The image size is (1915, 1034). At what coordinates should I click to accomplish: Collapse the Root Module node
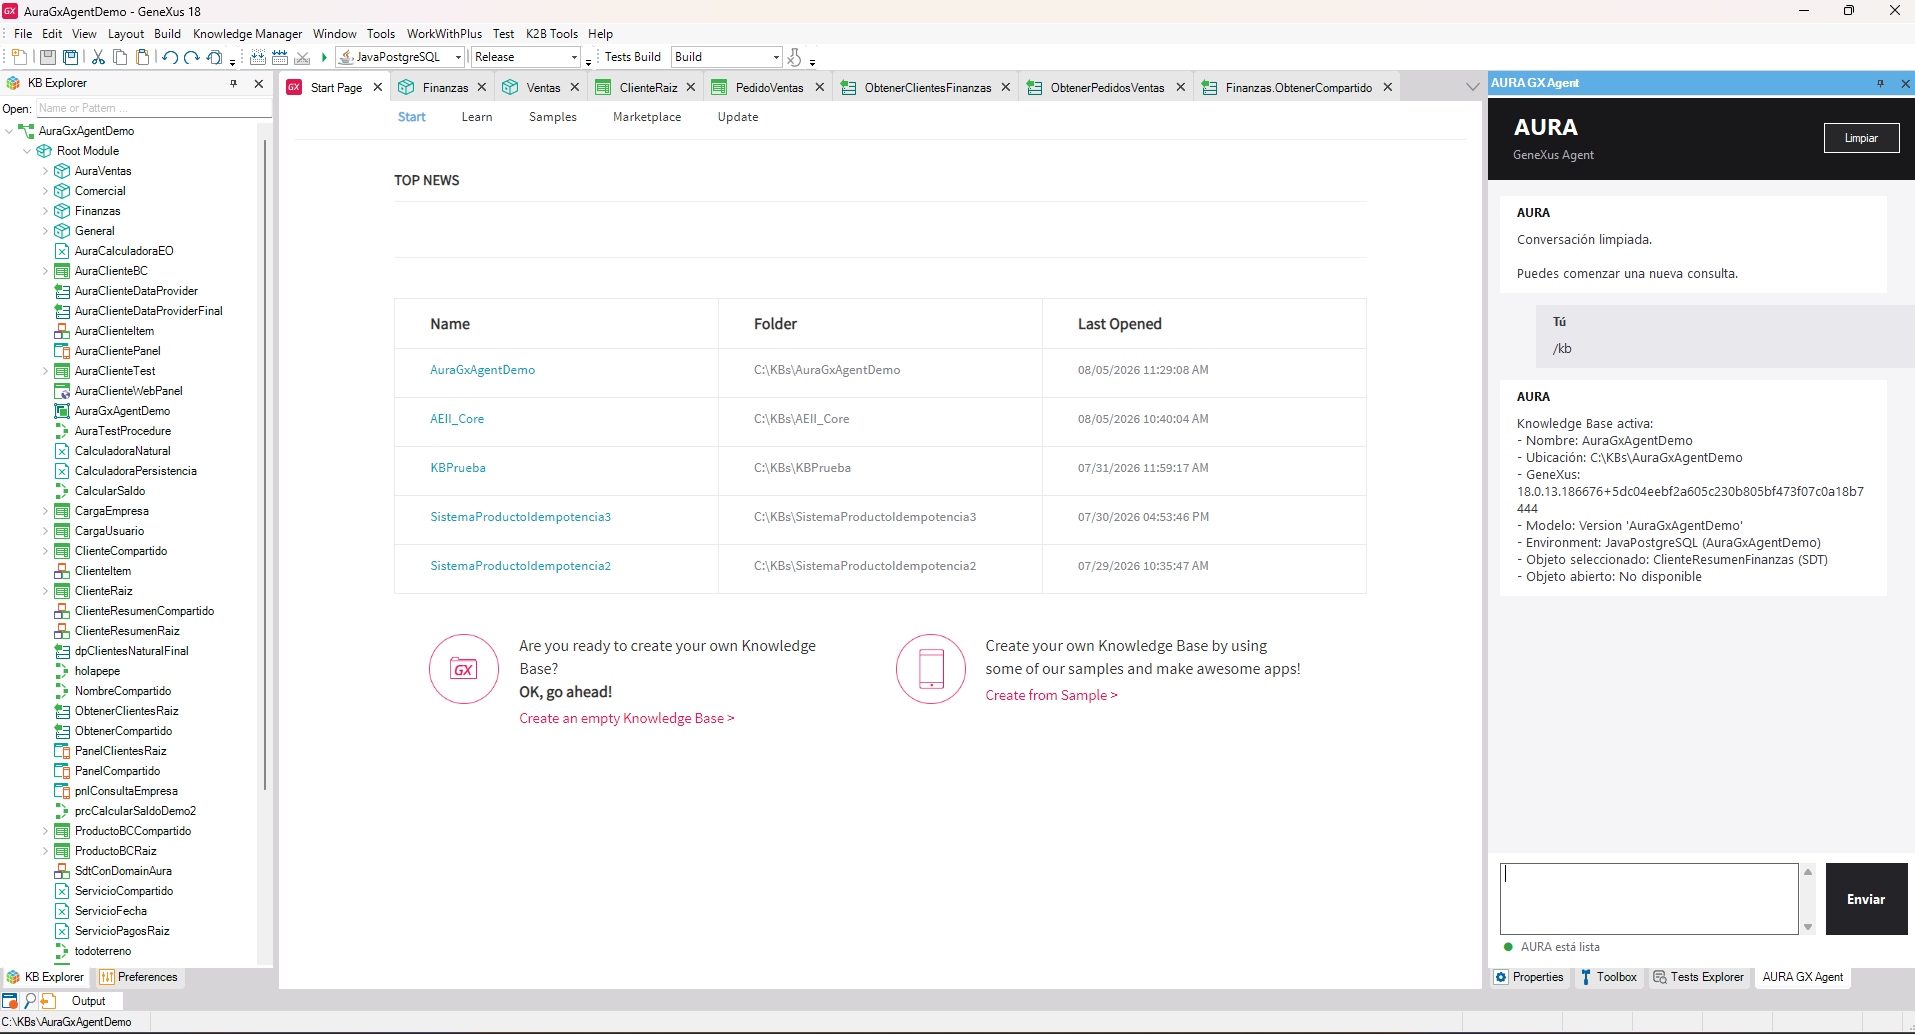(27, 151)
